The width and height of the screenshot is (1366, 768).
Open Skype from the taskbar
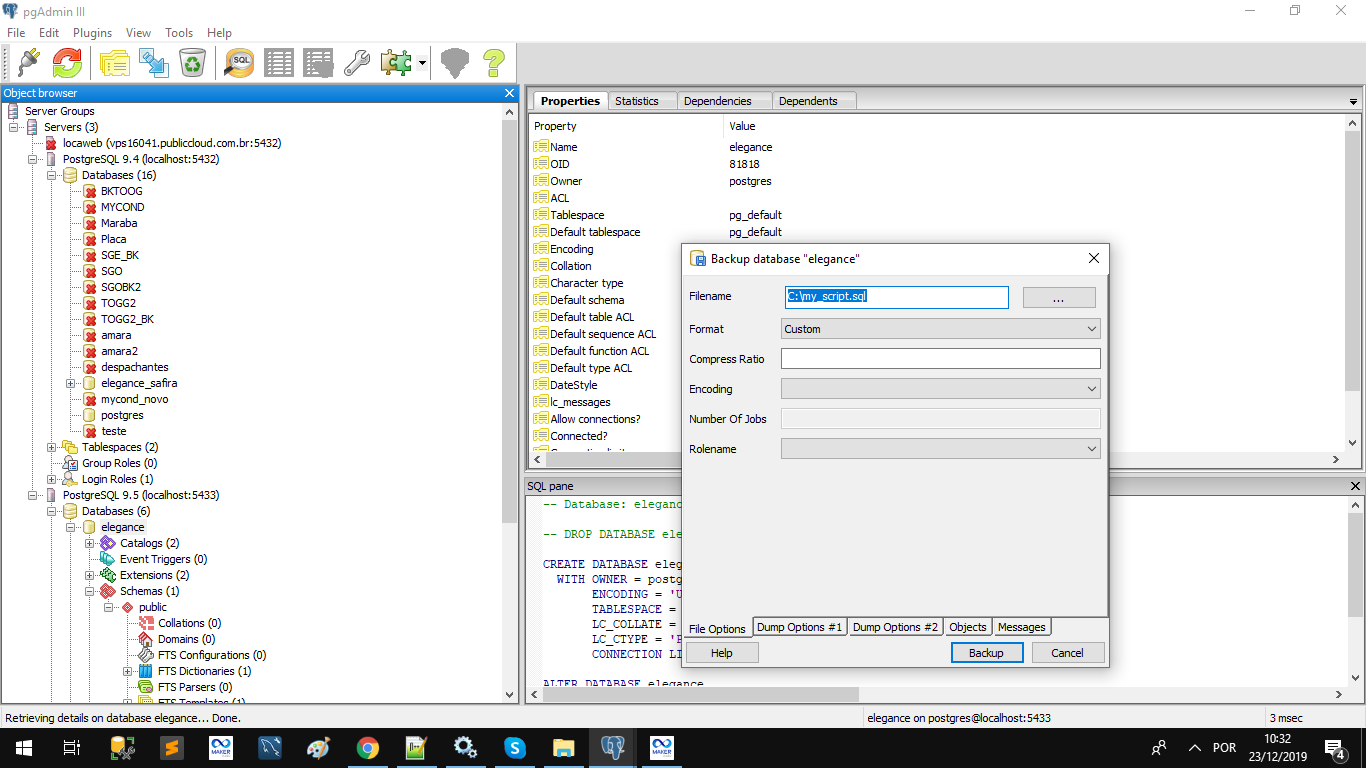tap(515, 747)
